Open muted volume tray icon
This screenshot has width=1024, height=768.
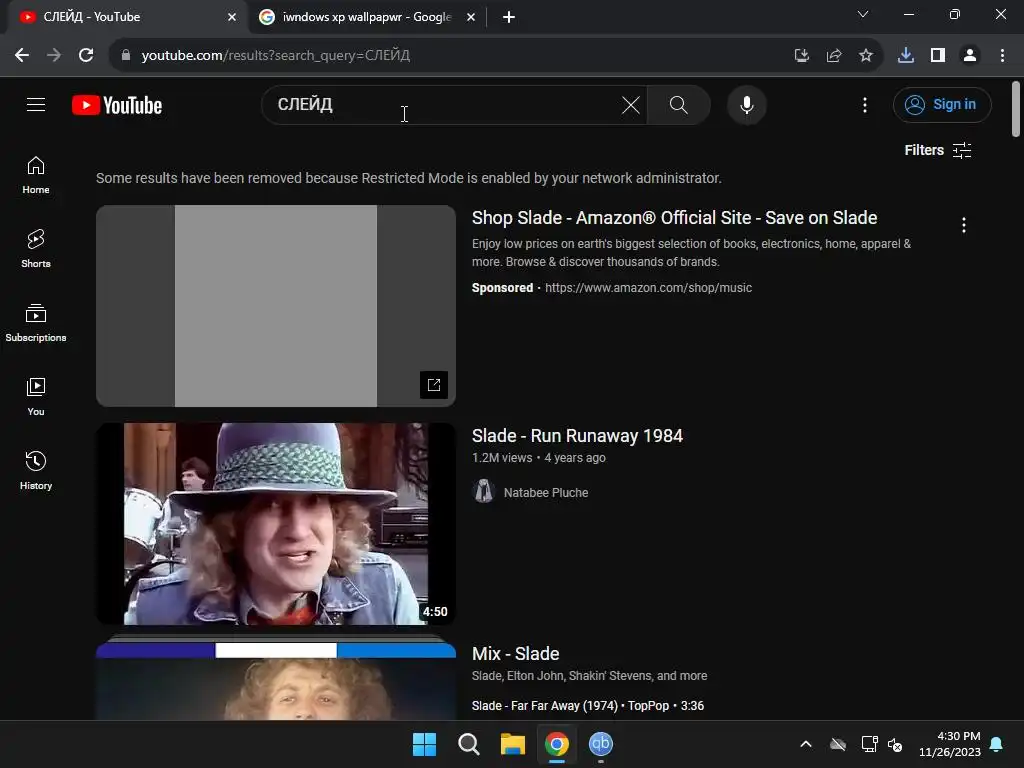[895, 744]
